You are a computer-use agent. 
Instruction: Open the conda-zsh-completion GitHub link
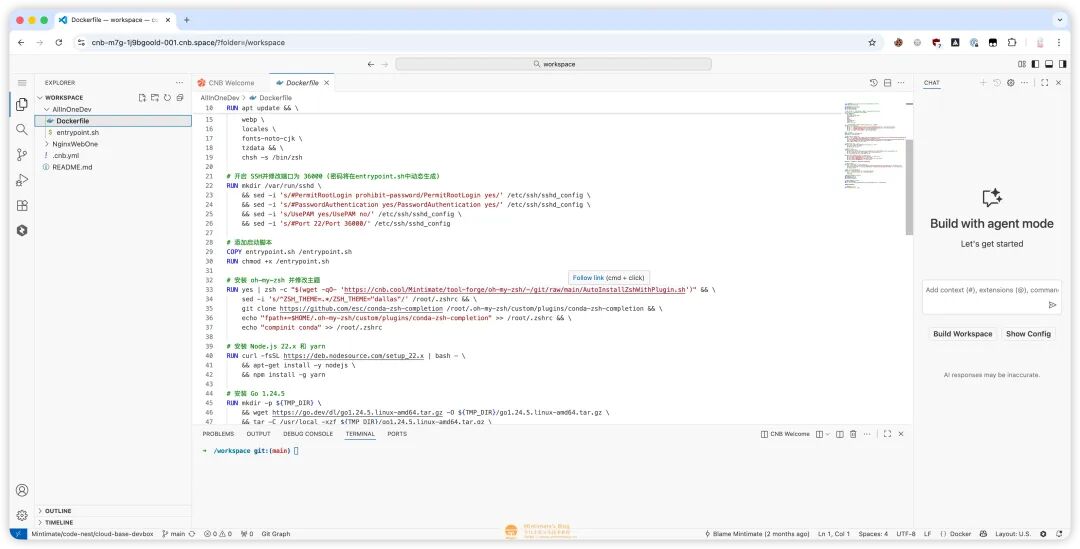[361, 309]
